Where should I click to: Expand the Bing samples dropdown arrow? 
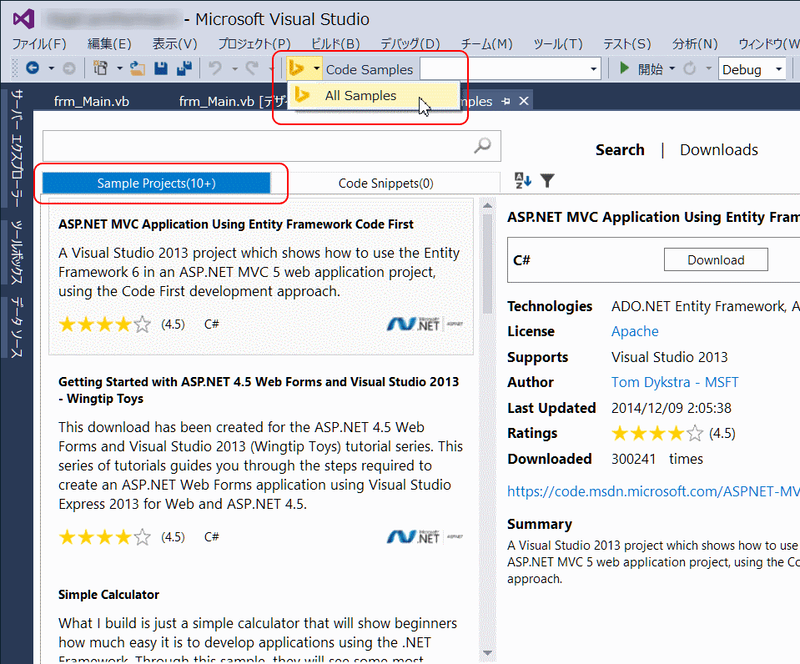point(316,68)
